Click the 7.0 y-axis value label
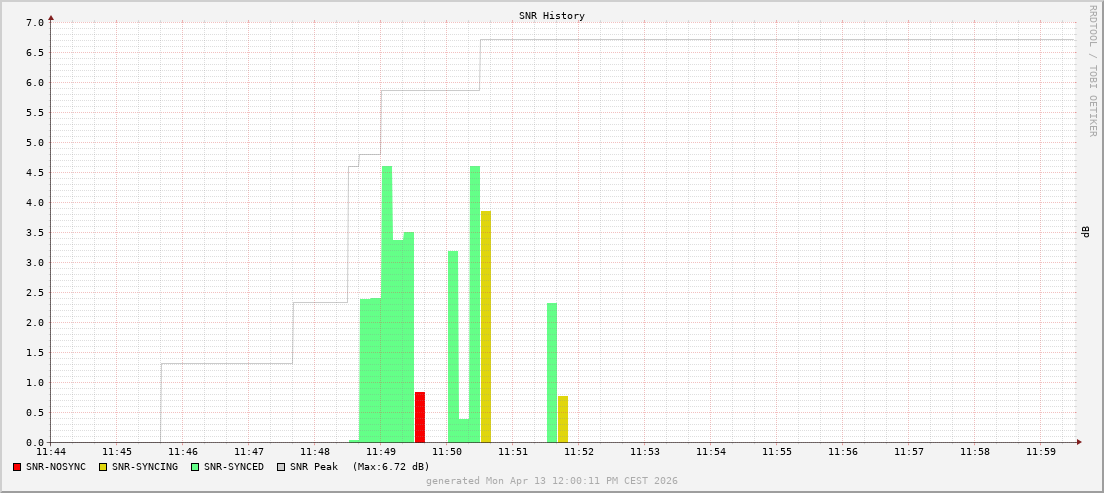Image resolution: width=1104 pixels, height=493 pixels. [x=34, y=22]
